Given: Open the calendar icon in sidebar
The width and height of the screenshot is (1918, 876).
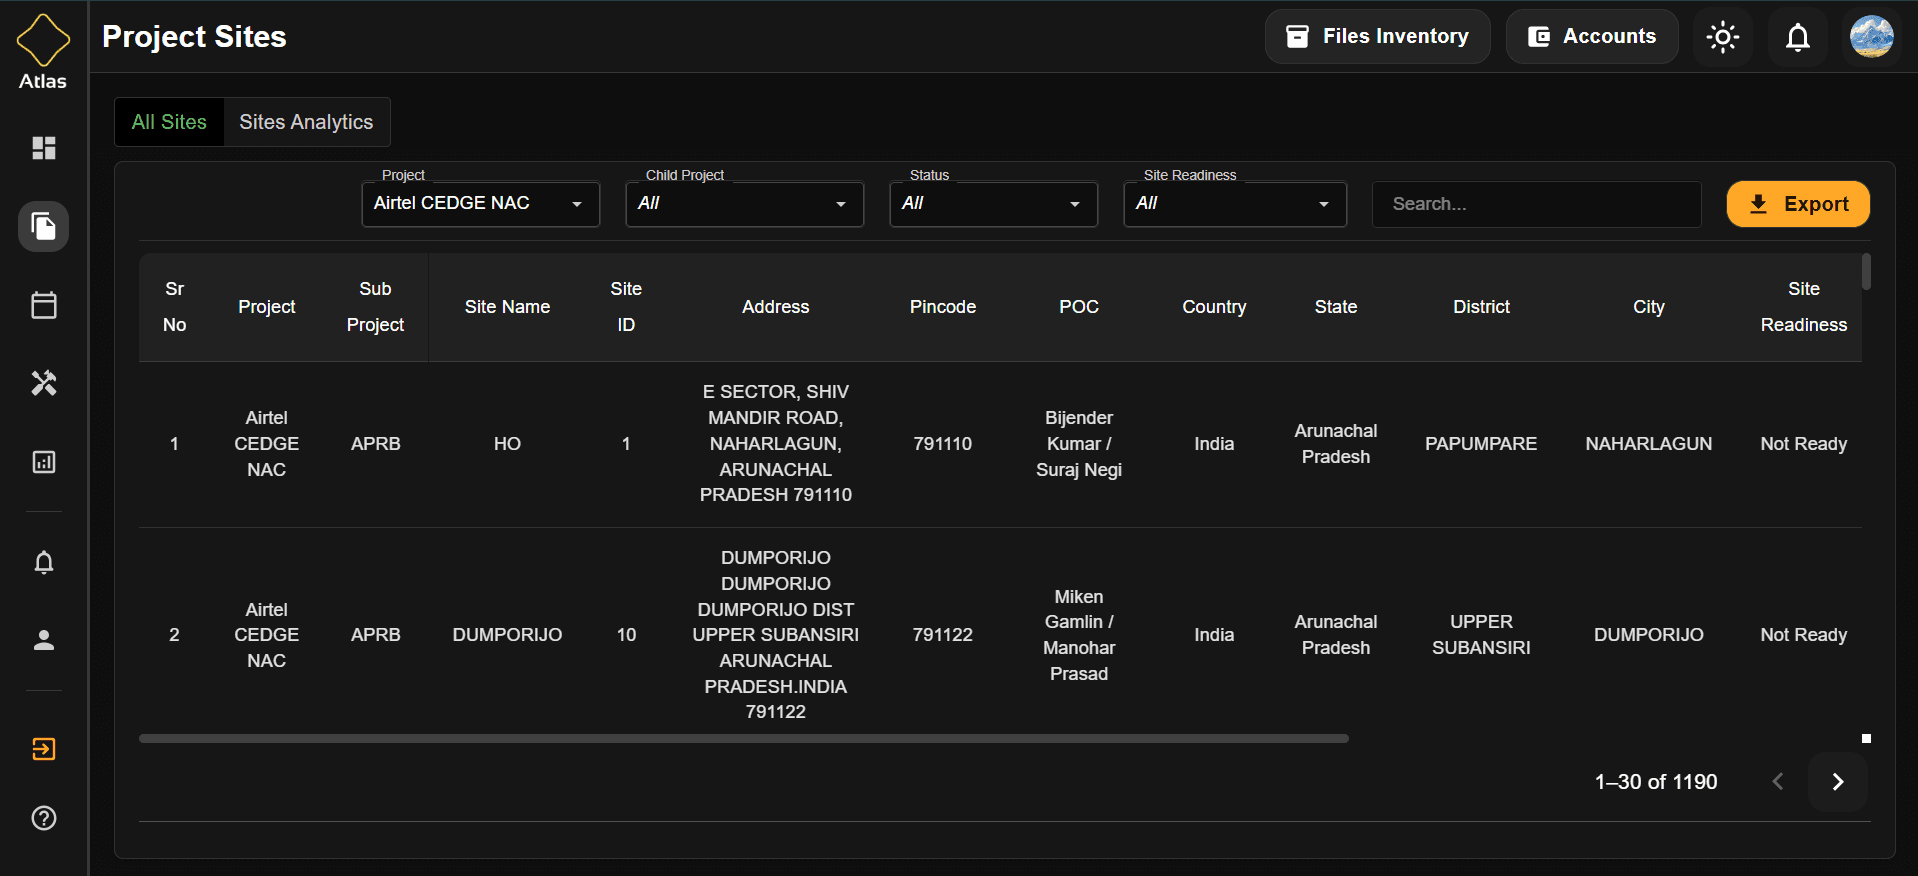Looking at the screenshot, I should point(43,305).
